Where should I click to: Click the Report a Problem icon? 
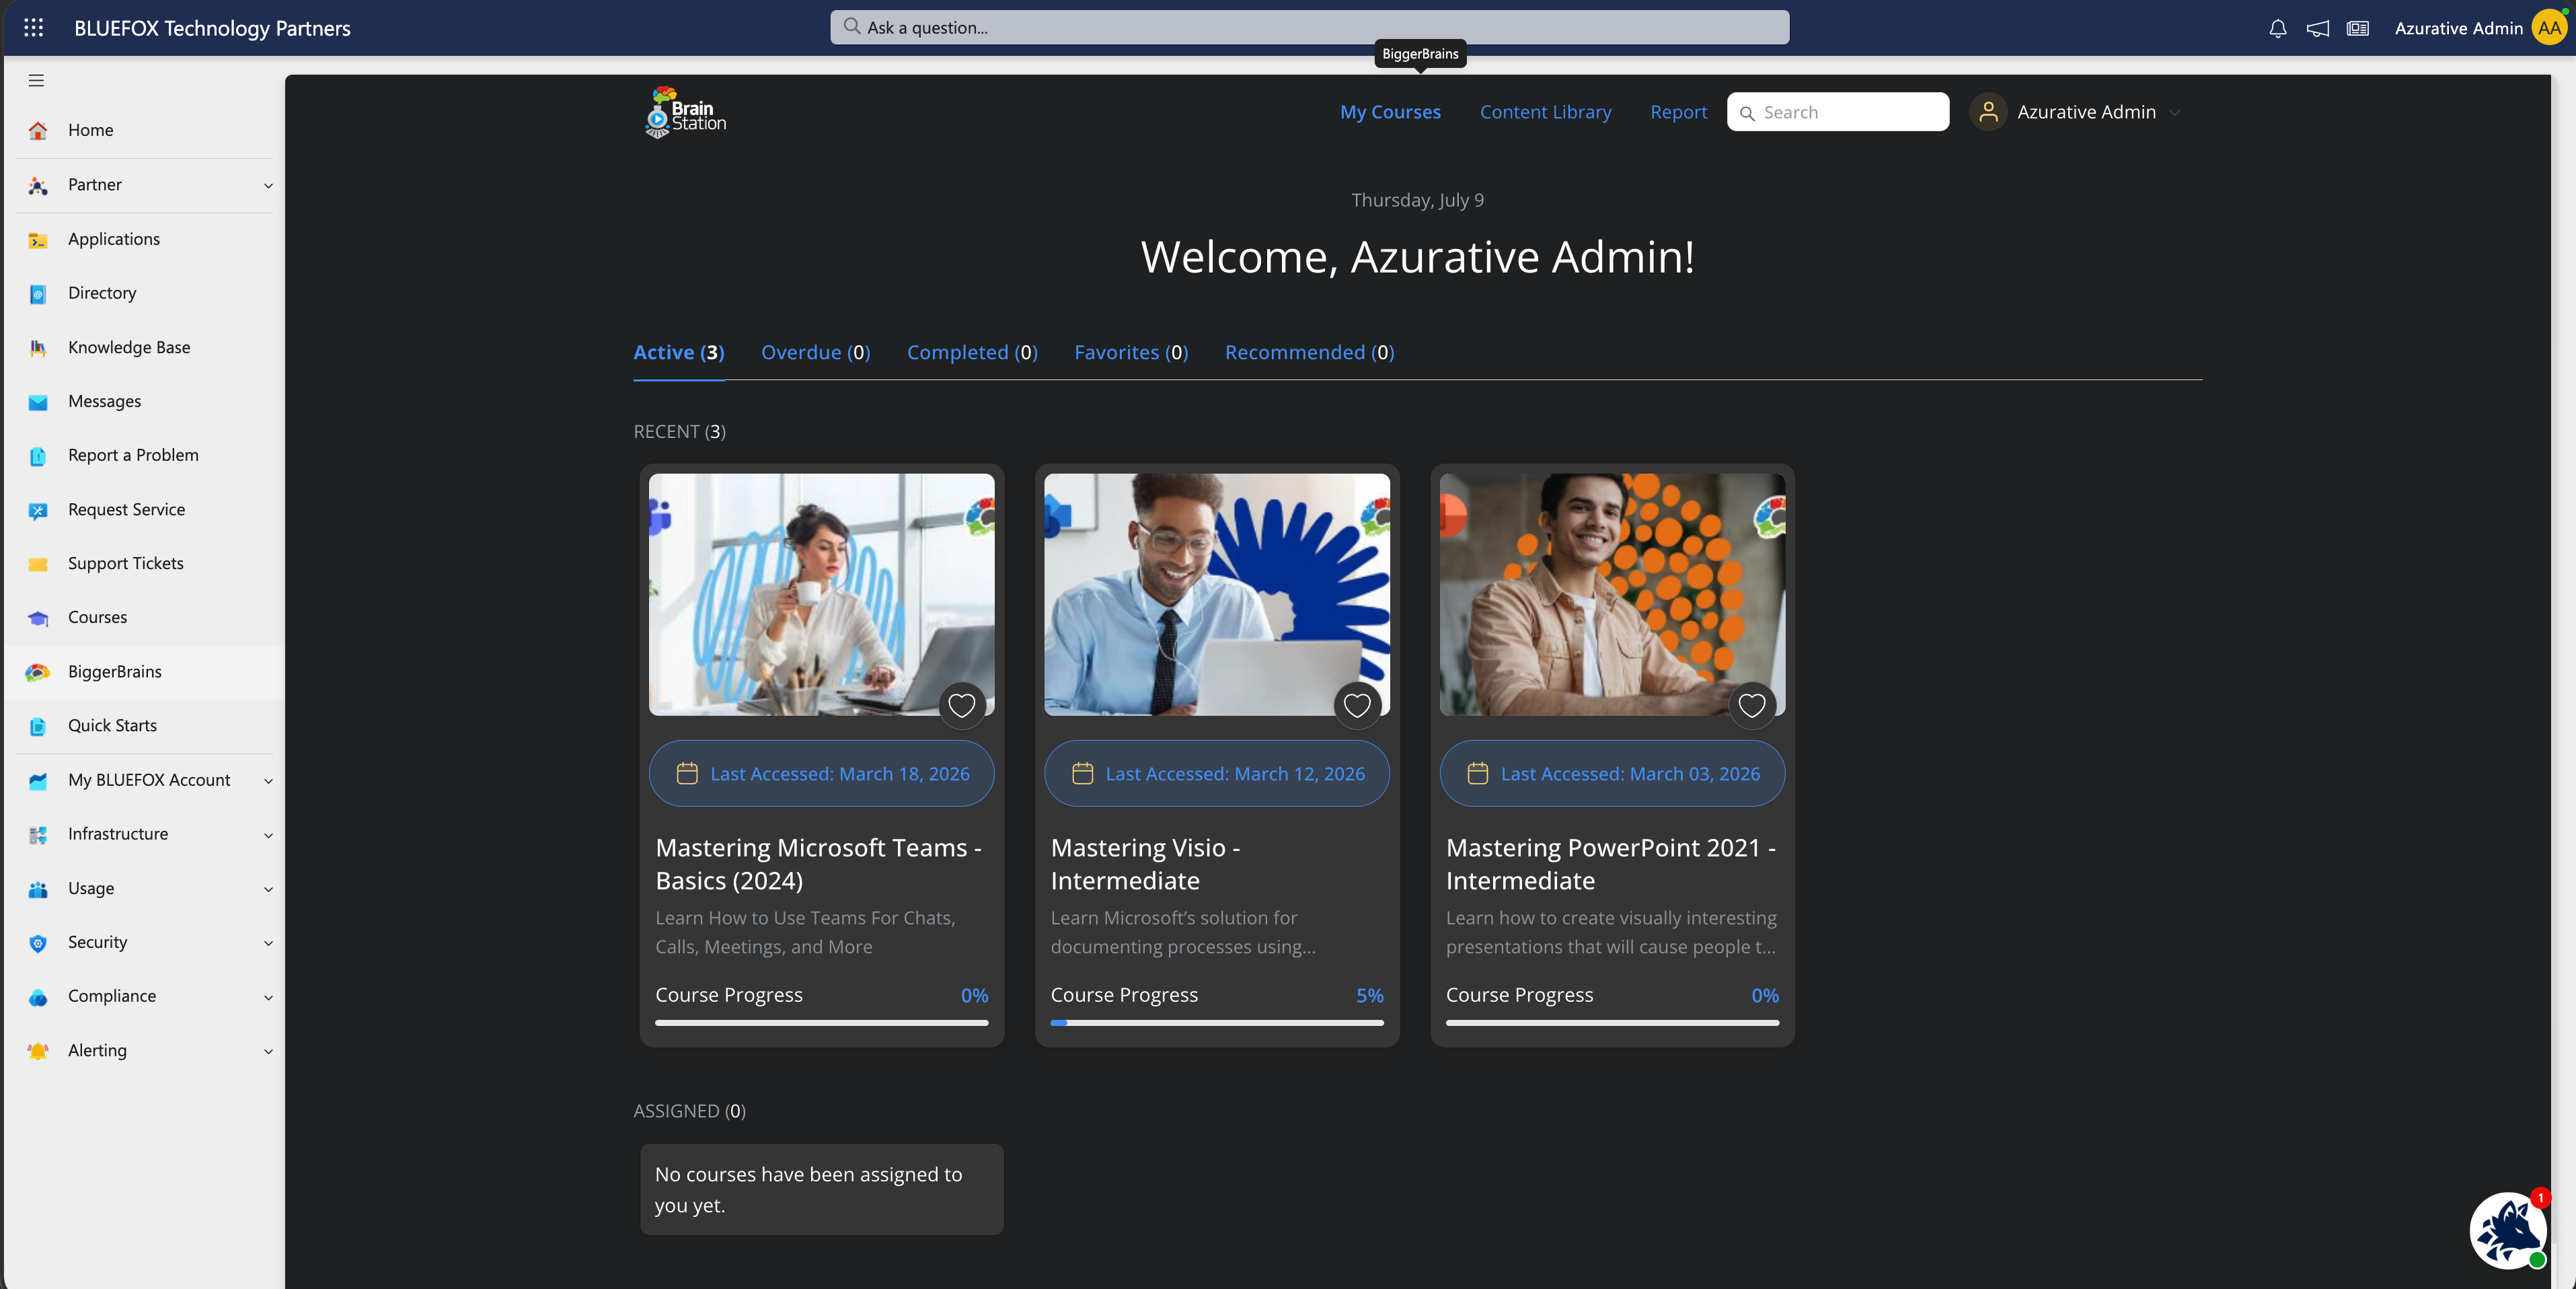[38, 456]
